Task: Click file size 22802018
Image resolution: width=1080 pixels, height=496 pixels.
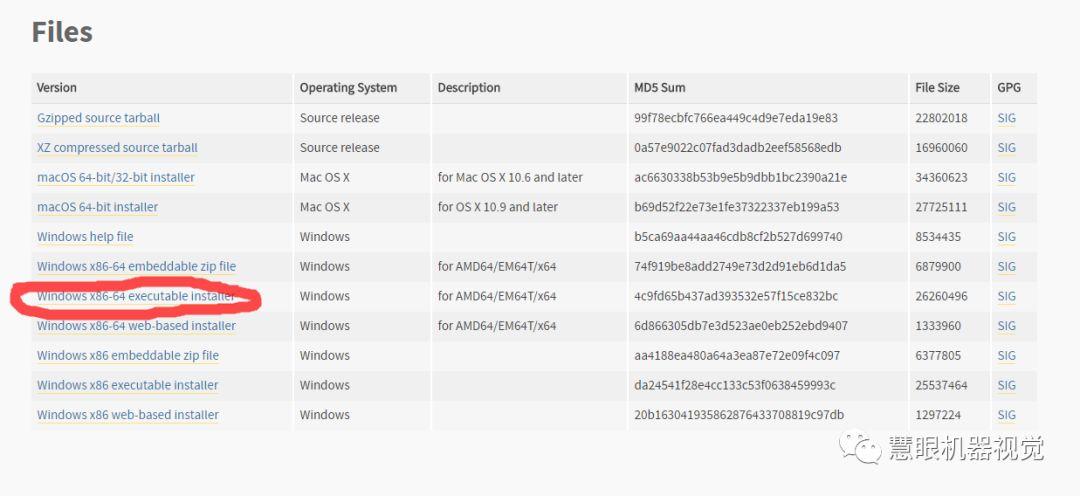Action: tap(941, 118)
